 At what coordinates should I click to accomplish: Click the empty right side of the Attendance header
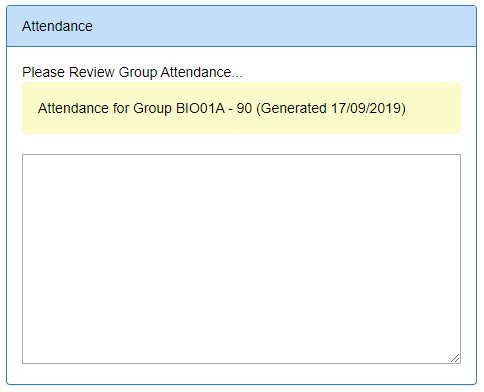[x=283, y=26]
